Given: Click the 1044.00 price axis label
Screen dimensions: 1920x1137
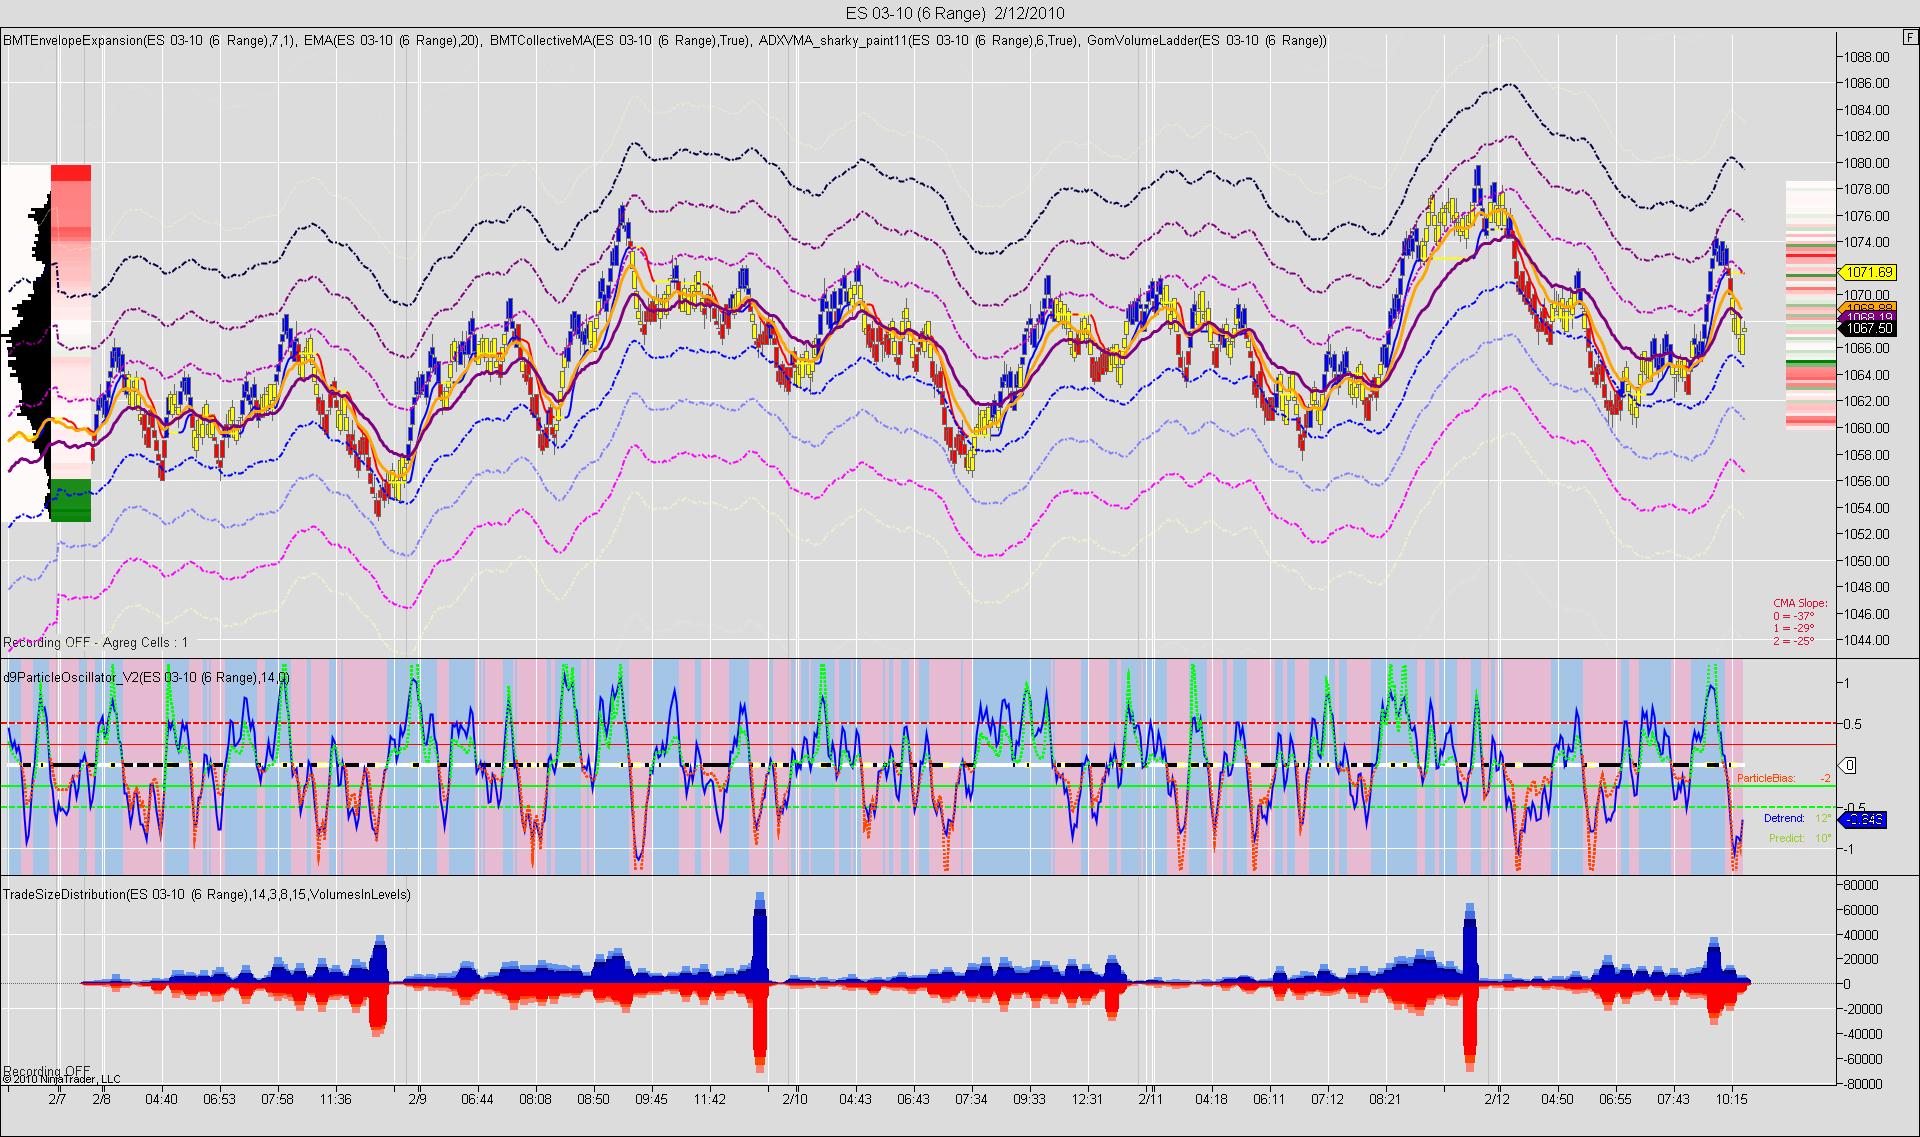Looking at the screenshot, I should click(1868, 641).
